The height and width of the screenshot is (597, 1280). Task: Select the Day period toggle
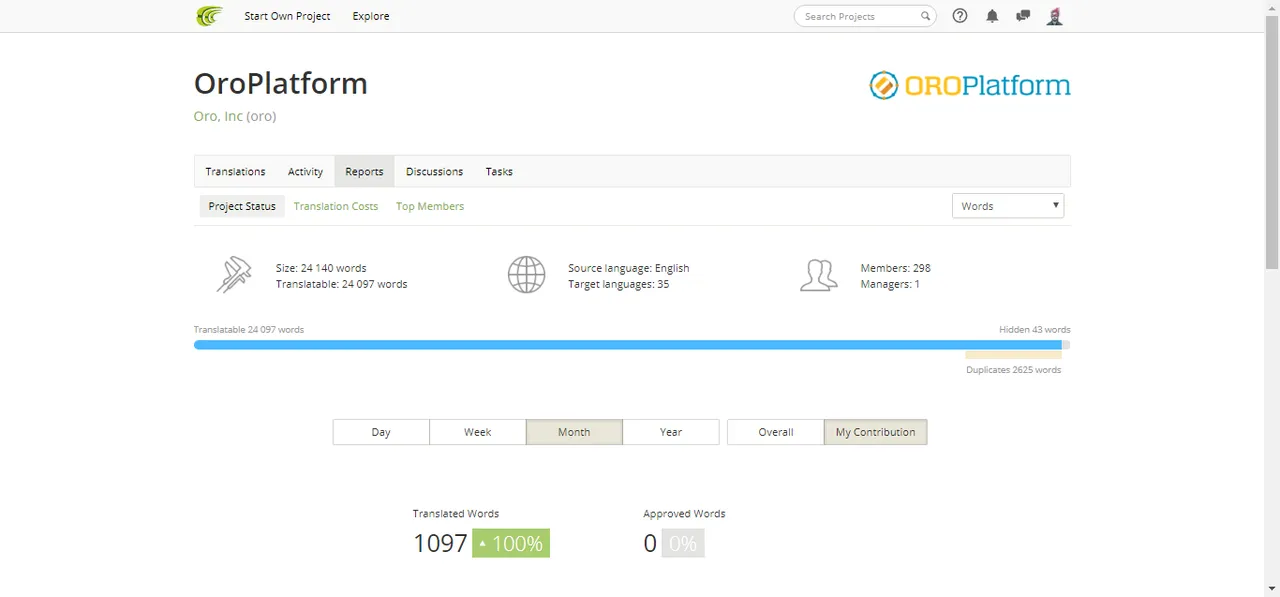pos(381,432)
